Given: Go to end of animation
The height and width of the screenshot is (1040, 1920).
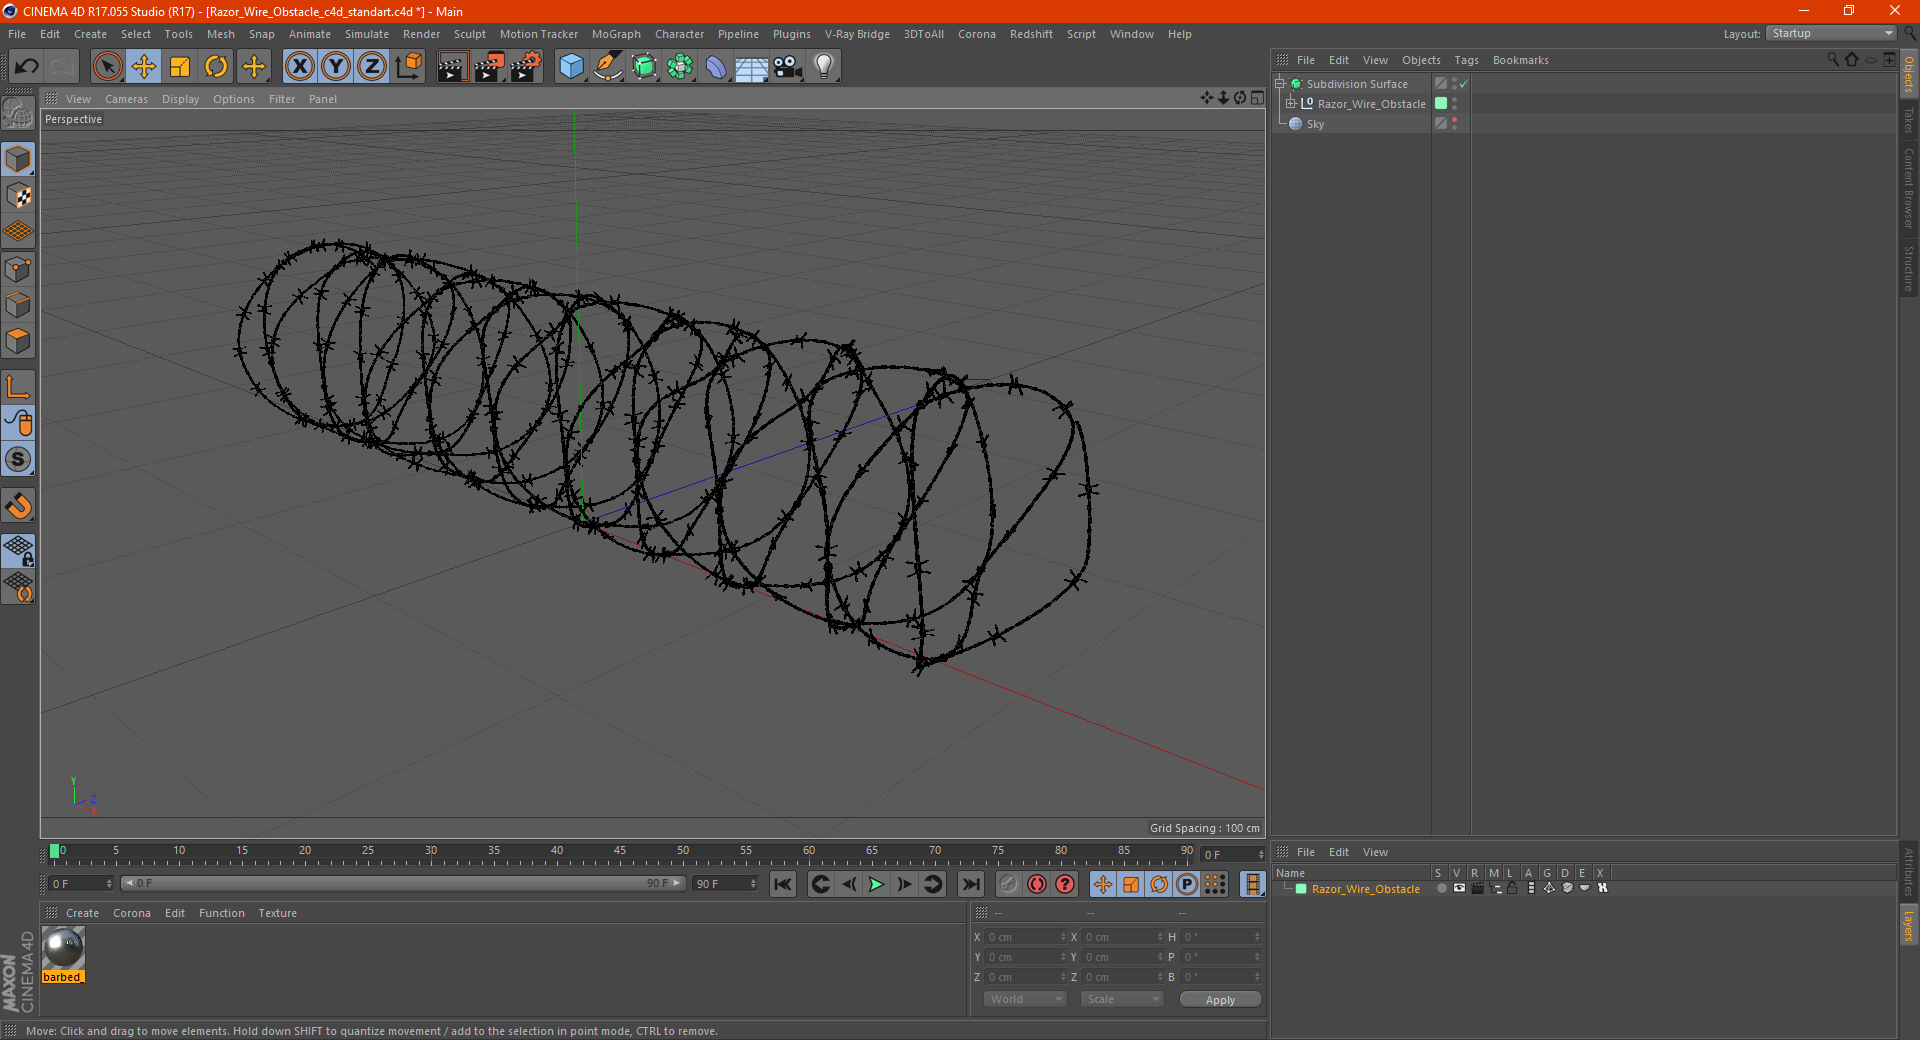Looking at the screenshot, I should [971, 884].
